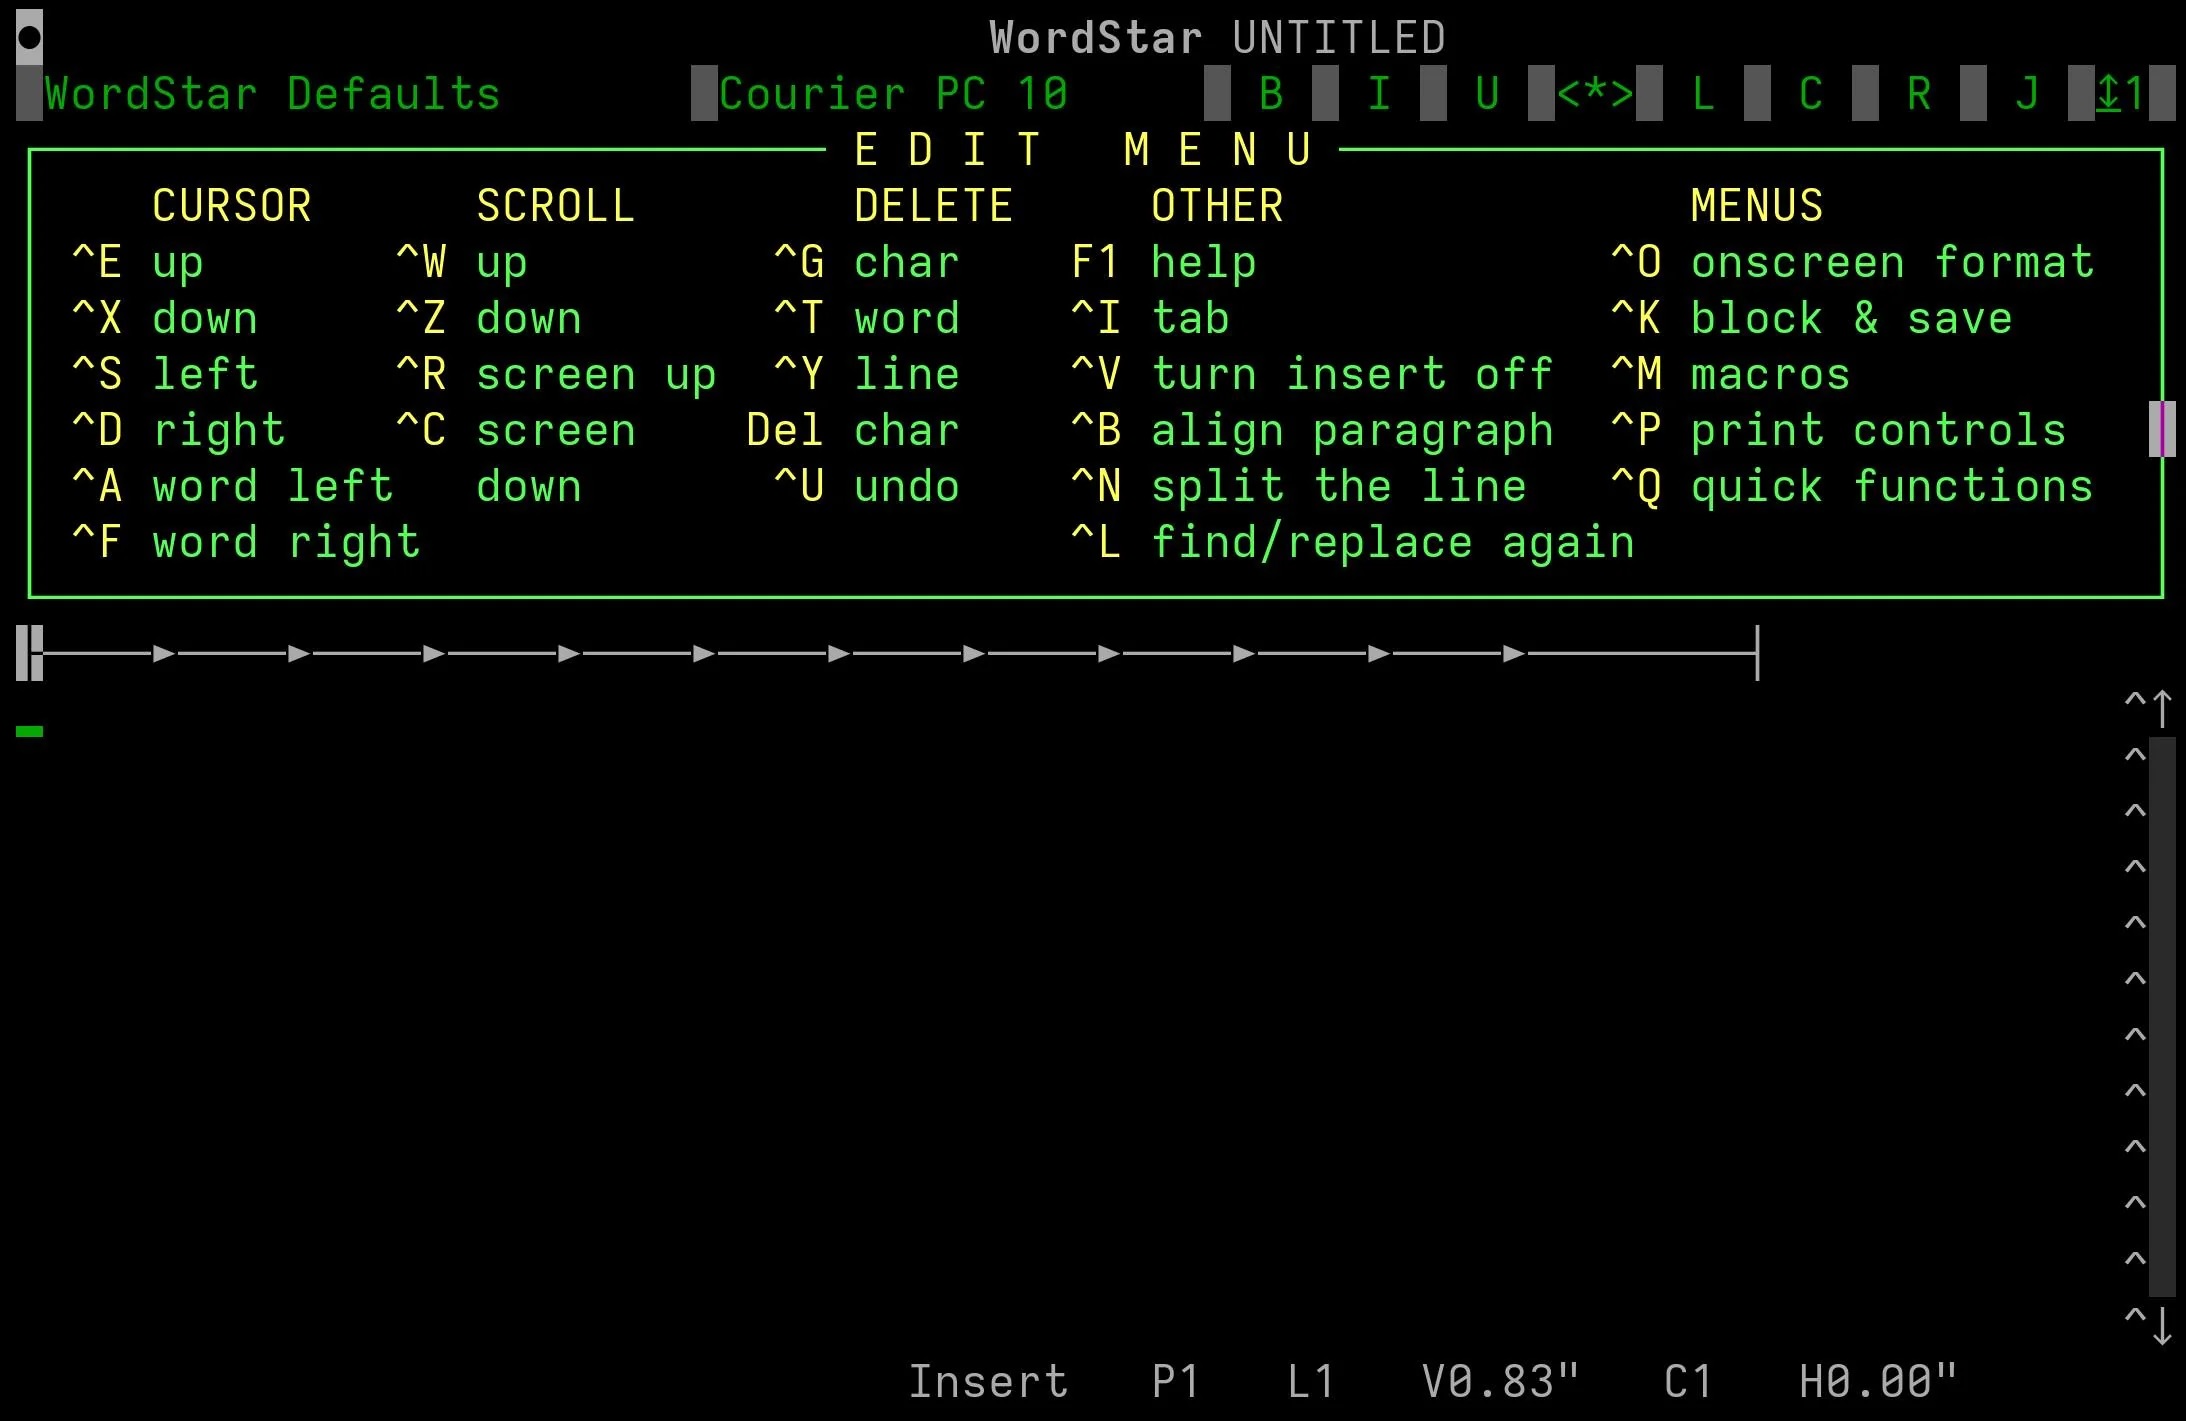Viewport: 2186px width, 1421px height.
Task: Toggle italic with the I style button
Action: click(1379, 94)
